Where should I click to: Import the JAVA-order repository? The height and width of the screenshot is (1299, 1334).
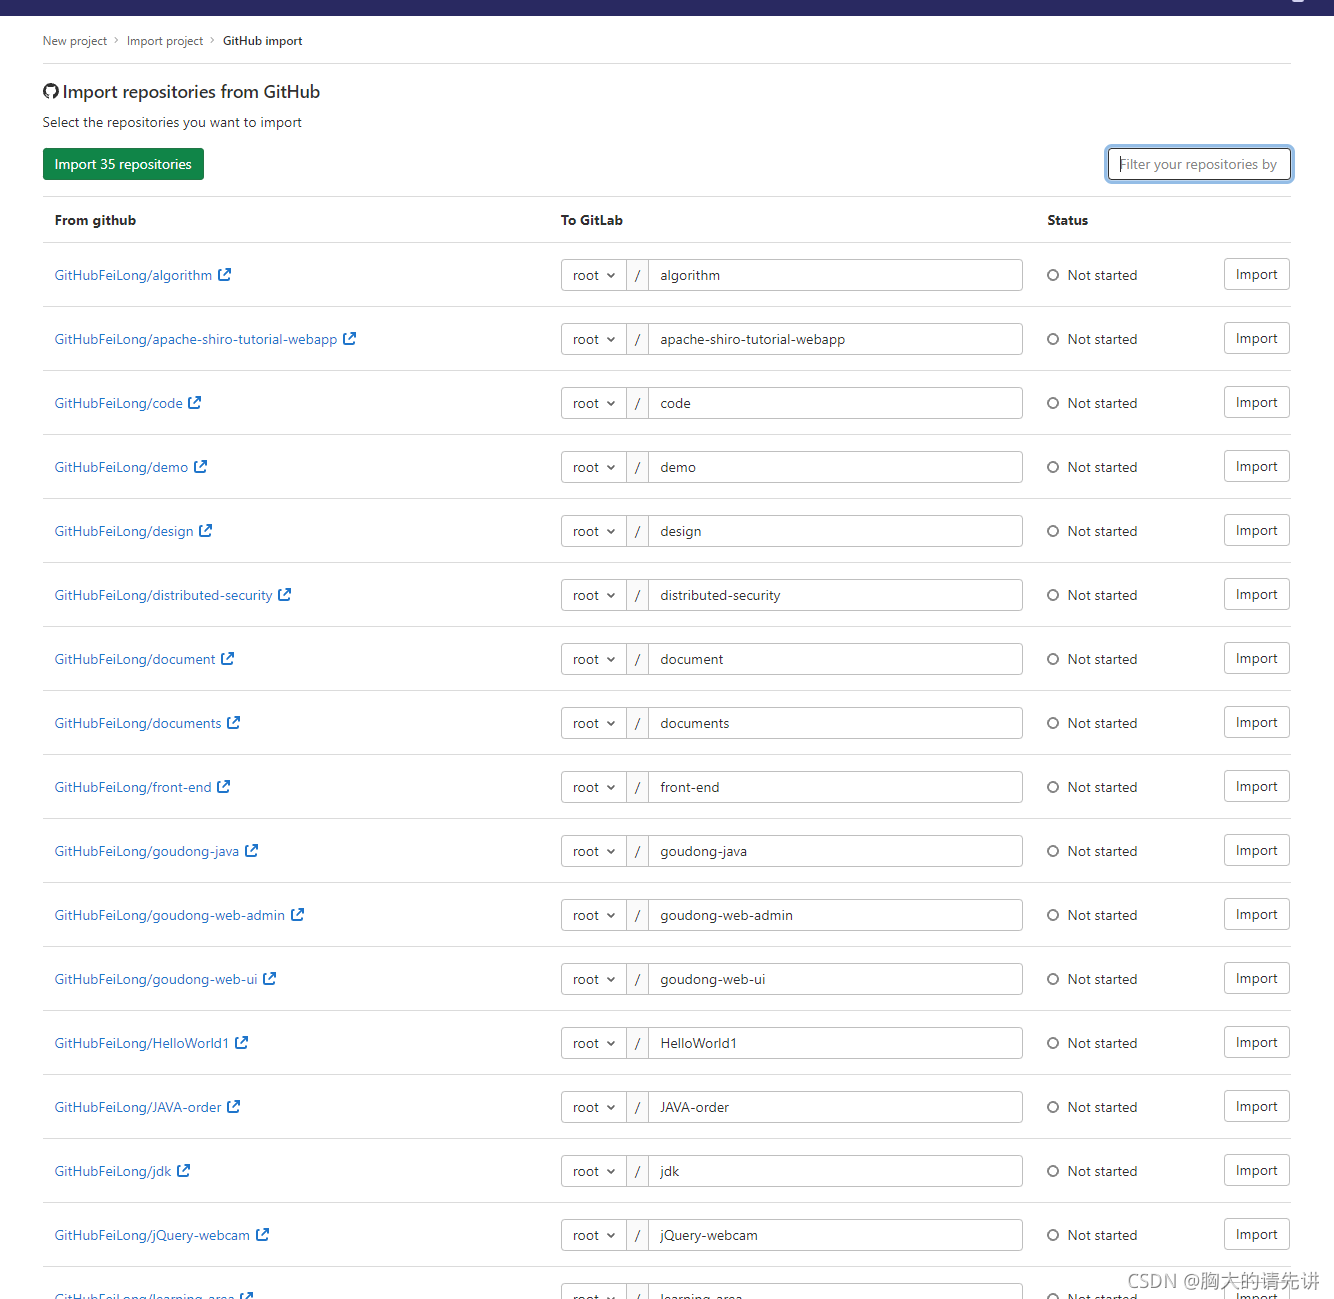pos(1256,1106)
